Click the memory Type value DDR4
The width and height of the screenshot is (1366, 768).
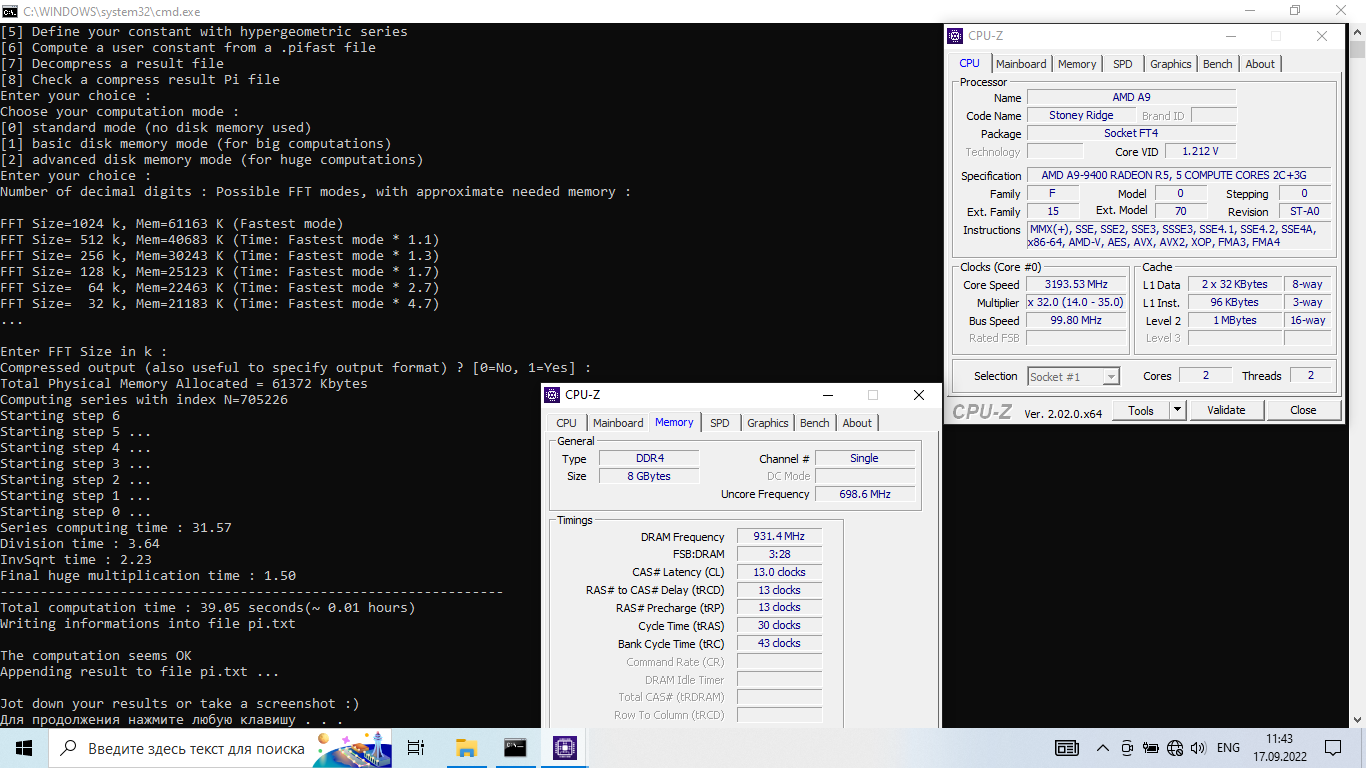649,458
